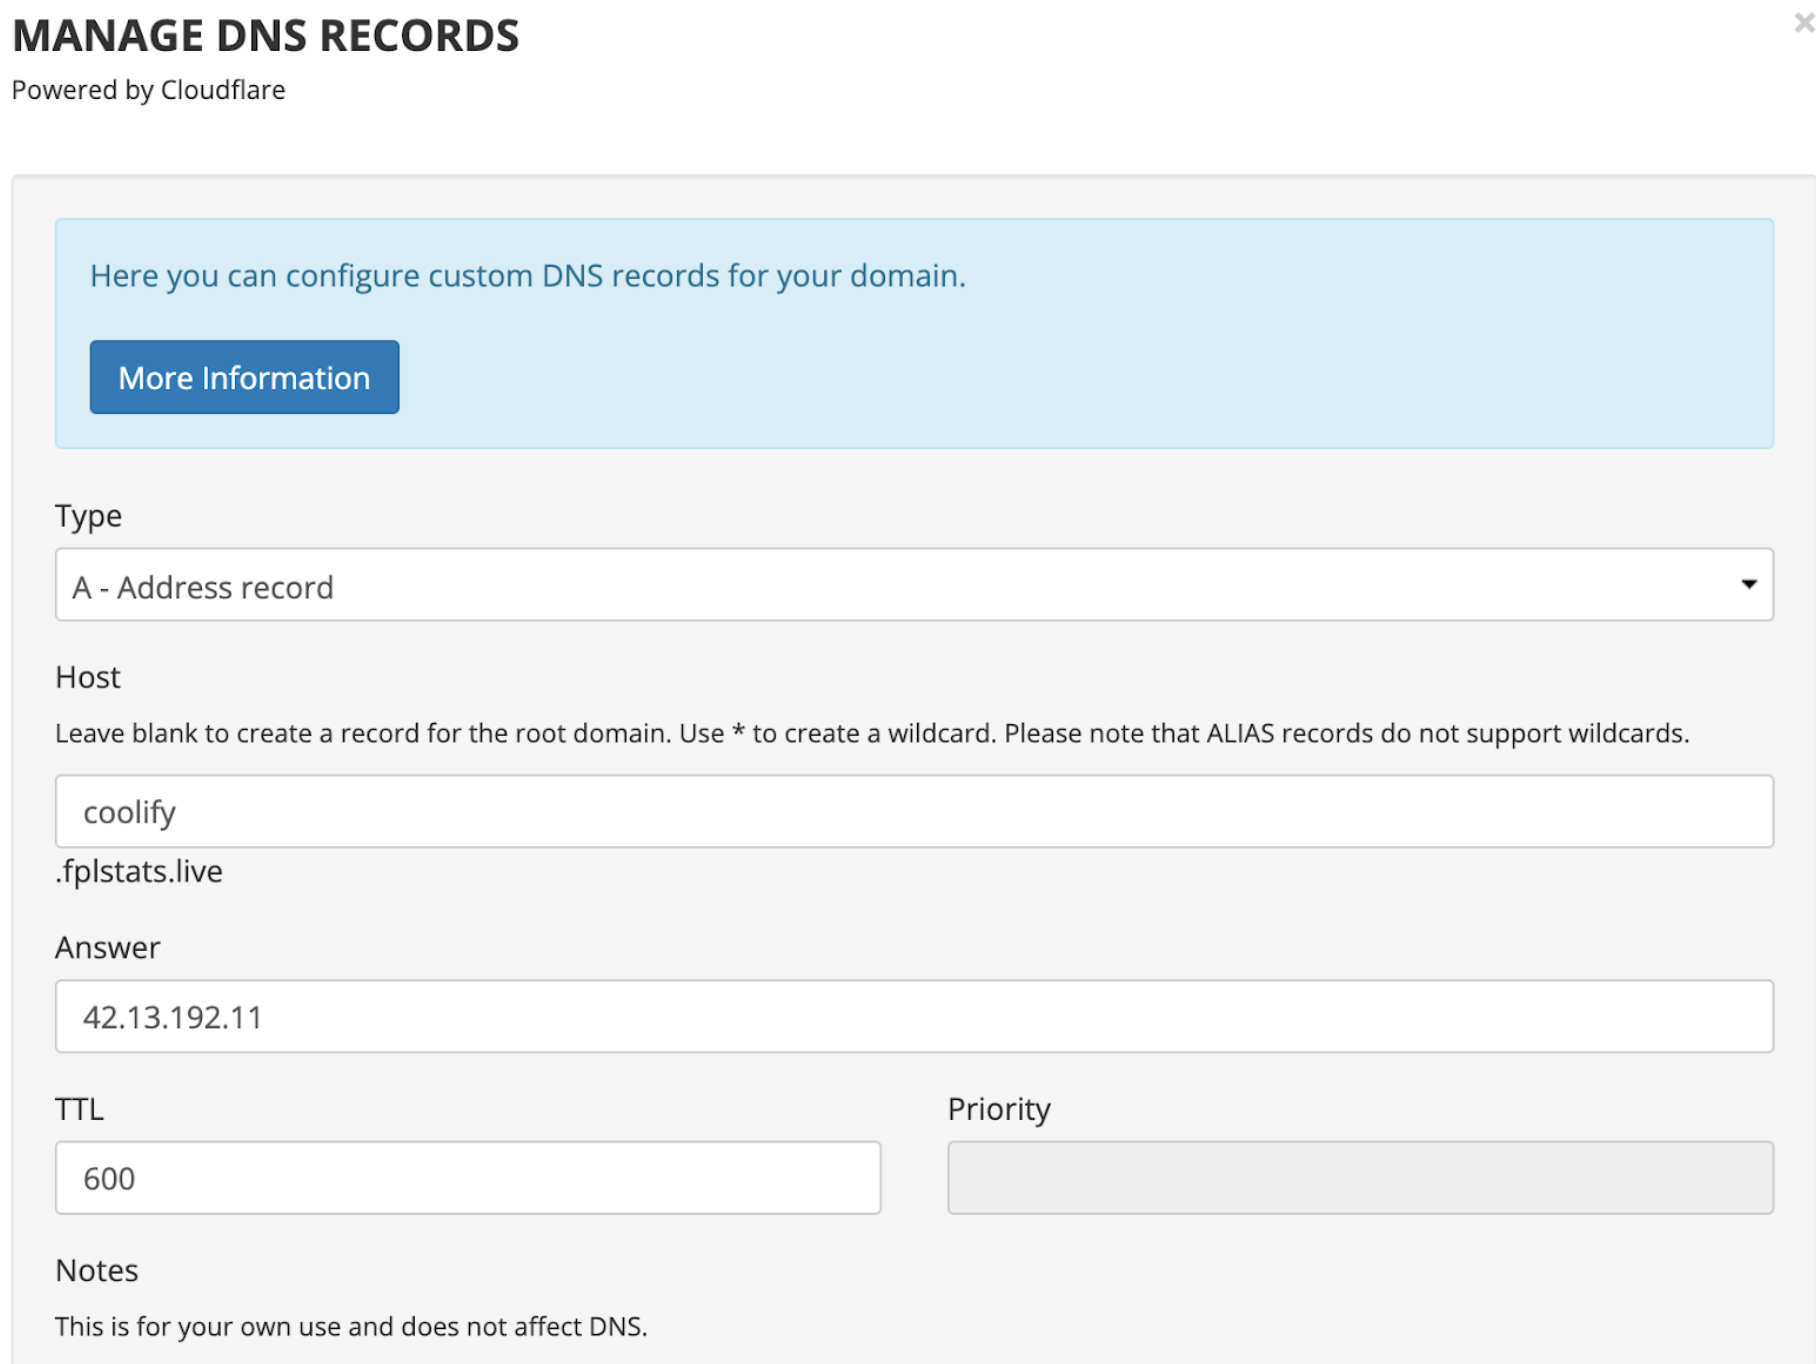This screenshot has height=1364, width=1816.
Task: Click the .fplstats.live domain suffix text
Action: coord(139,871)
